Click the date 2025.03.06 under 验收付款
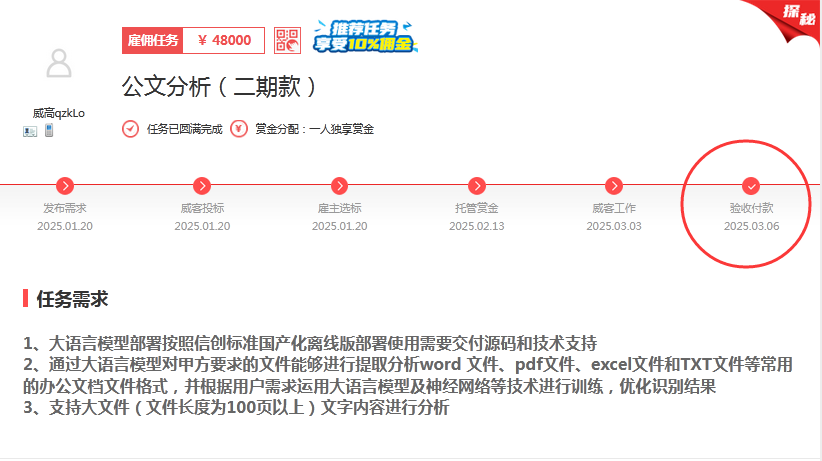 point(751,226)
